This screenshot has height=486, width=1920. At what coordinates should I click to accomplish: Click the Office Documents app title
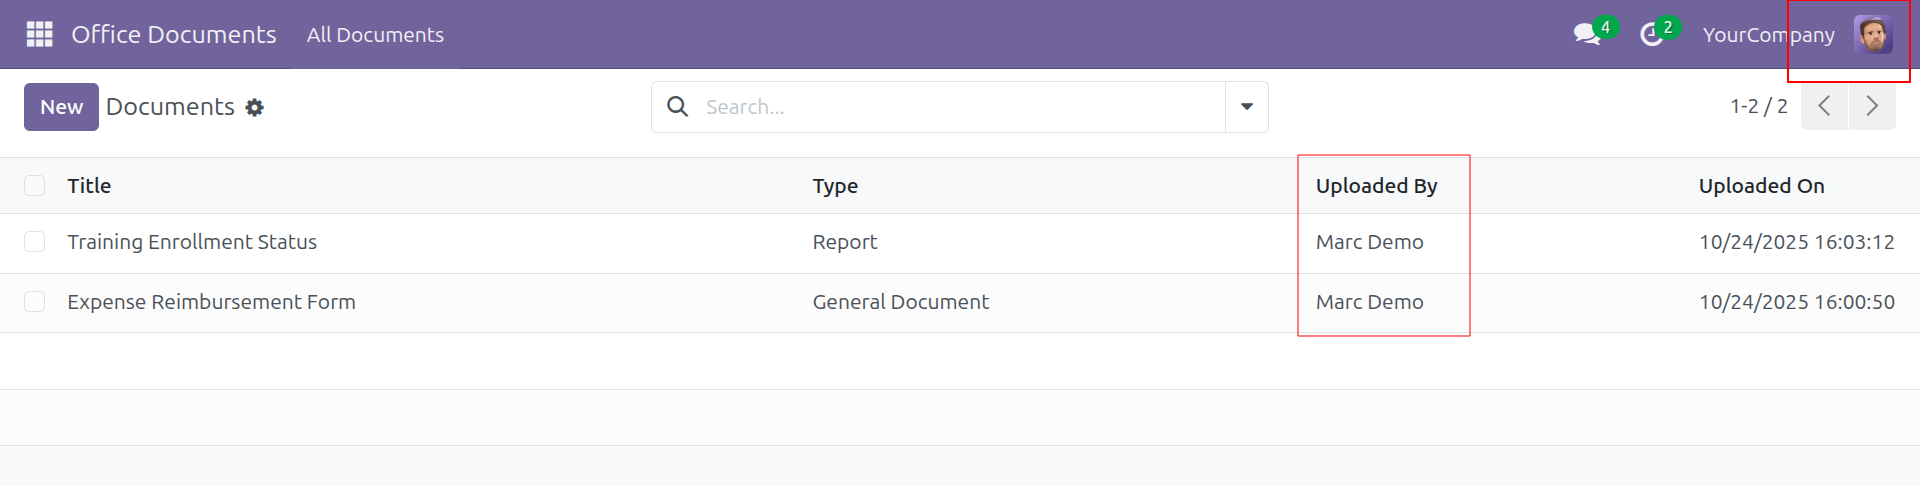(173, 34)
